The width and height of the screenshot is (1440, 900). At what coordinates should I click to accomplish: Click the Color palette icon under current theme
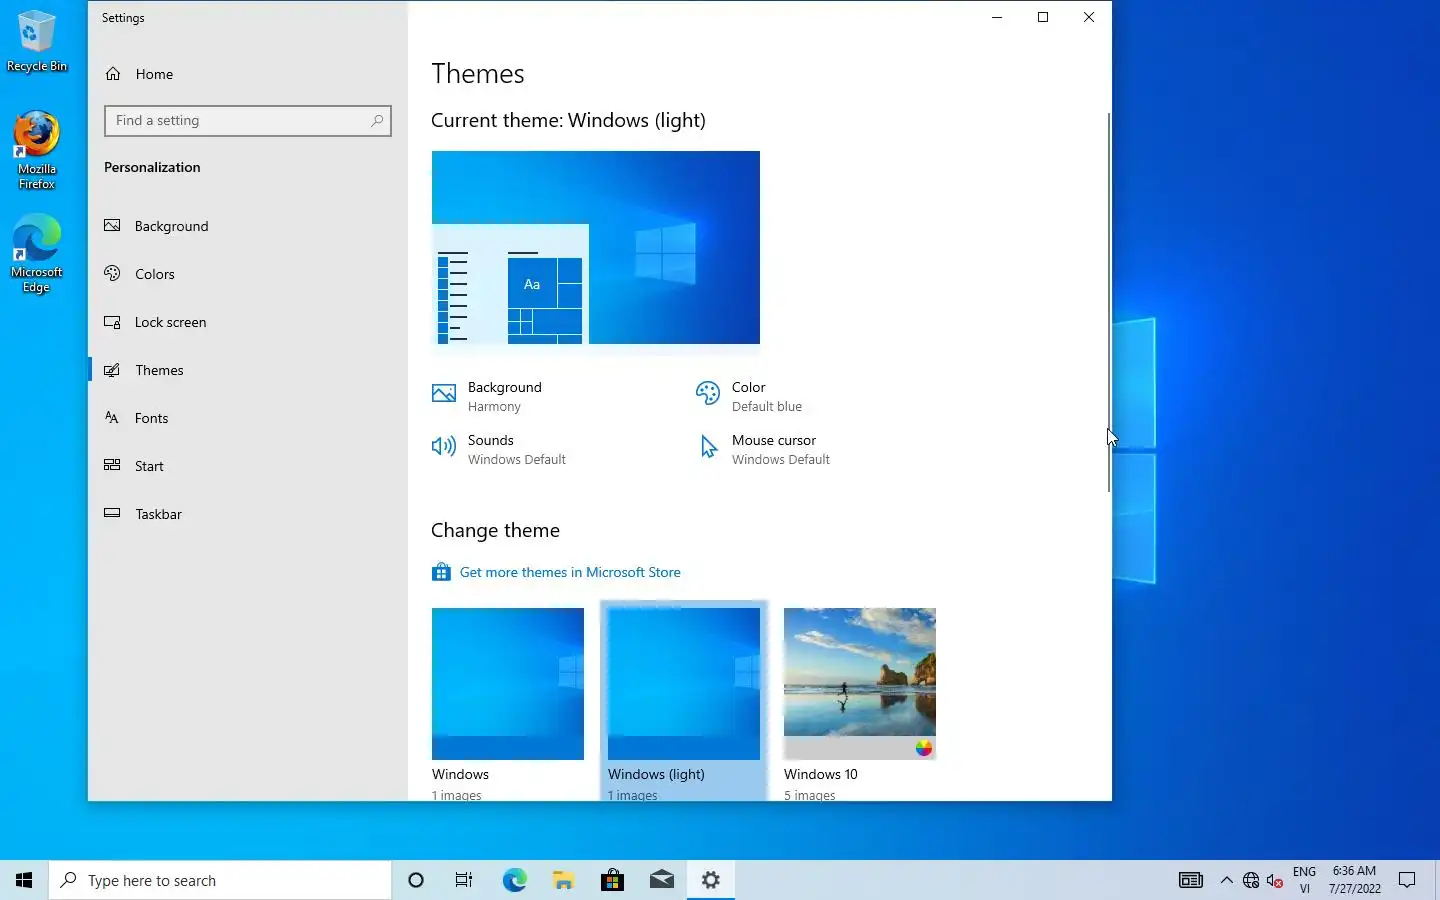click(x=708, y=394)
